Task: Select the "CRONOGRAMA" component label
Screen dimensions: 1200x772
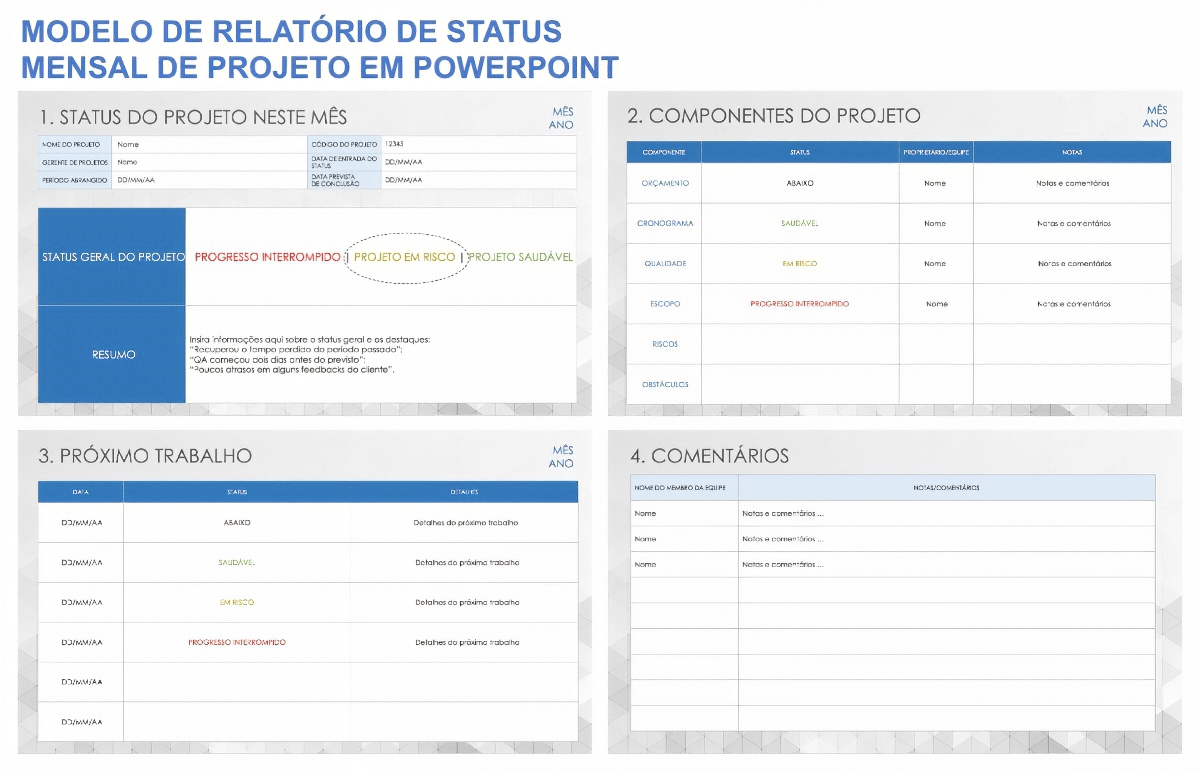Action: point(664,223)
